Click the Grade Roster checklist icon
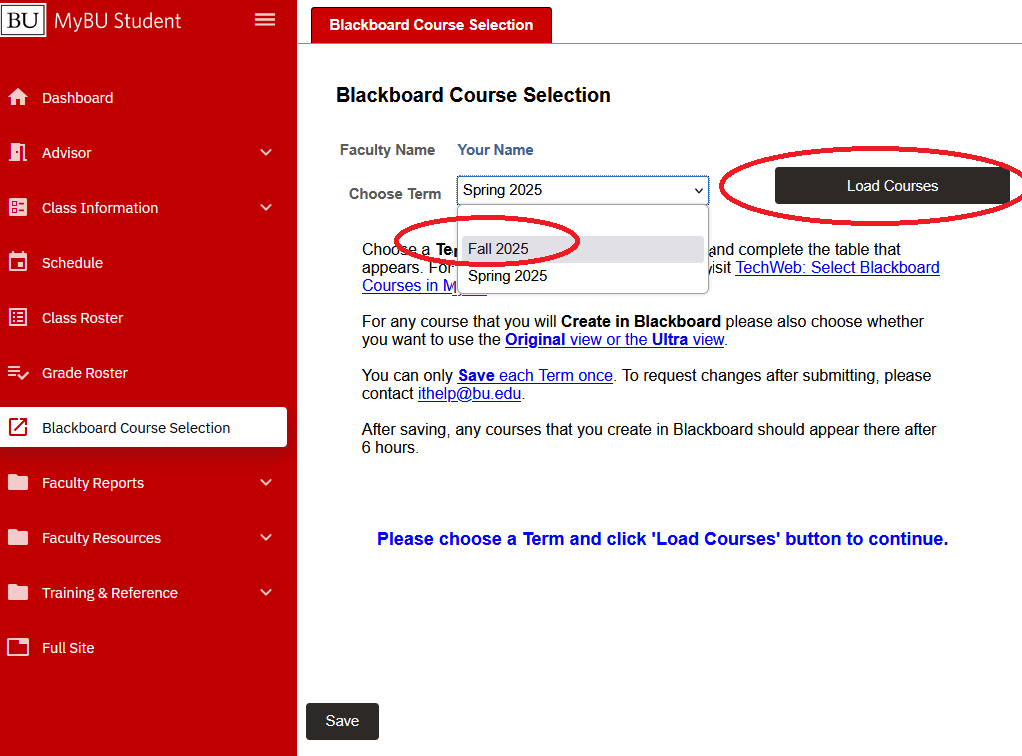 [18, 373]
